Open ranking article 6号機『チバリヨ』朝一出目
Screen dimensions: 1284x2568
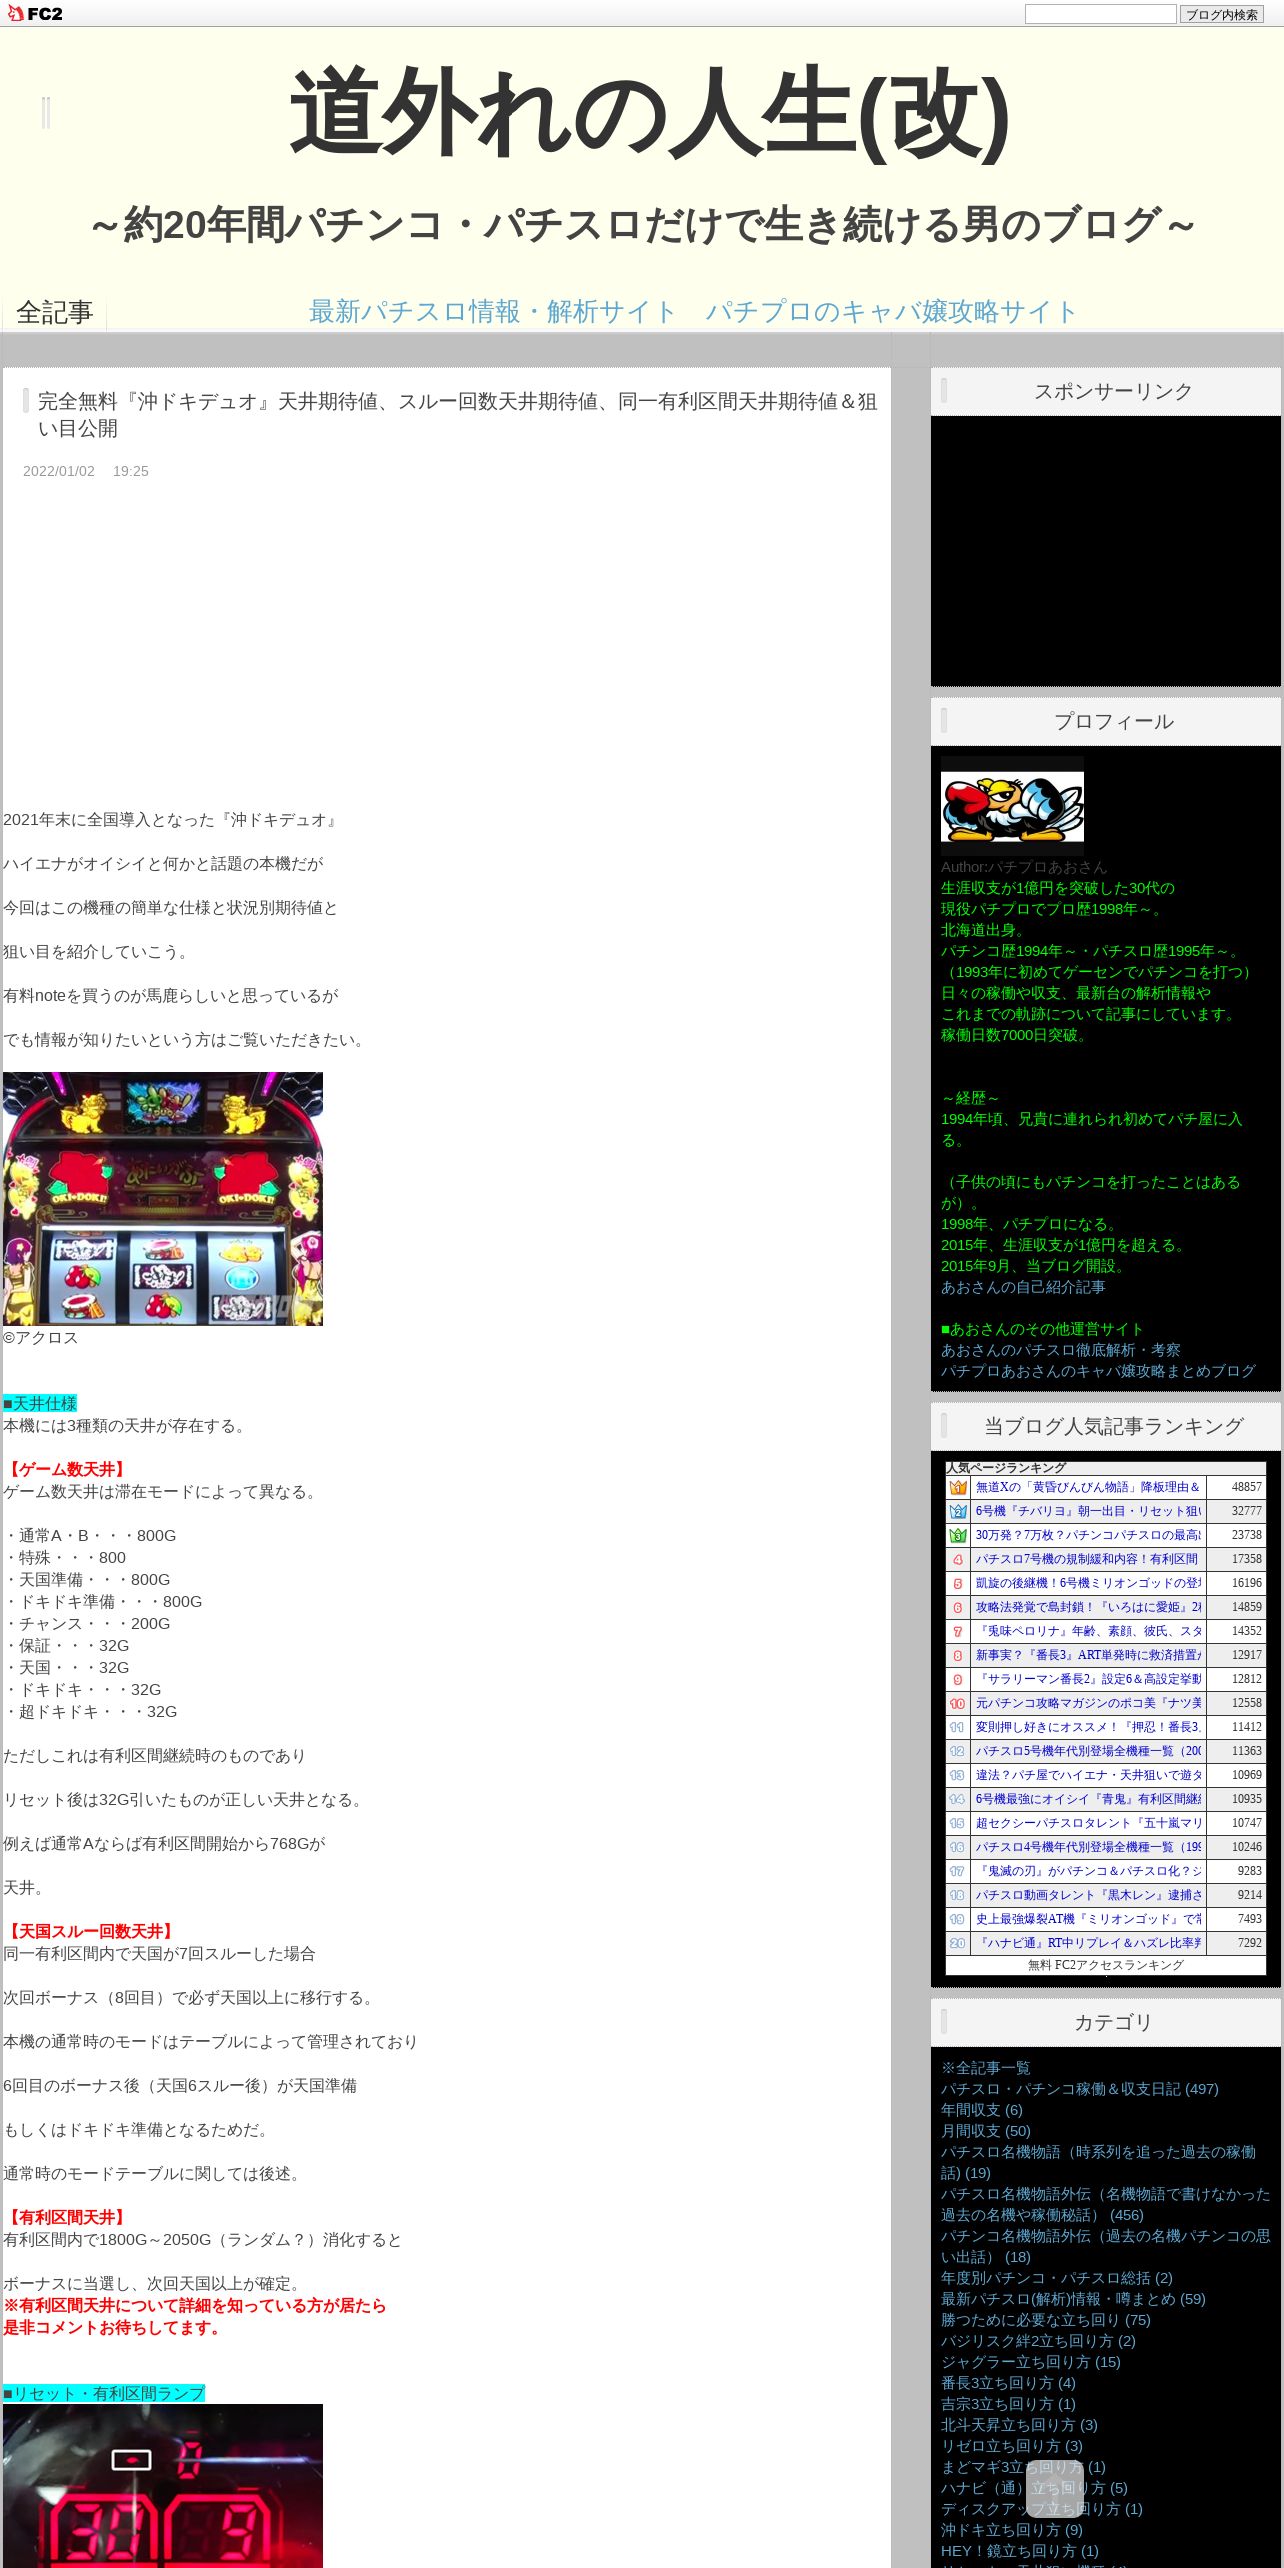coord(1088,1511)
